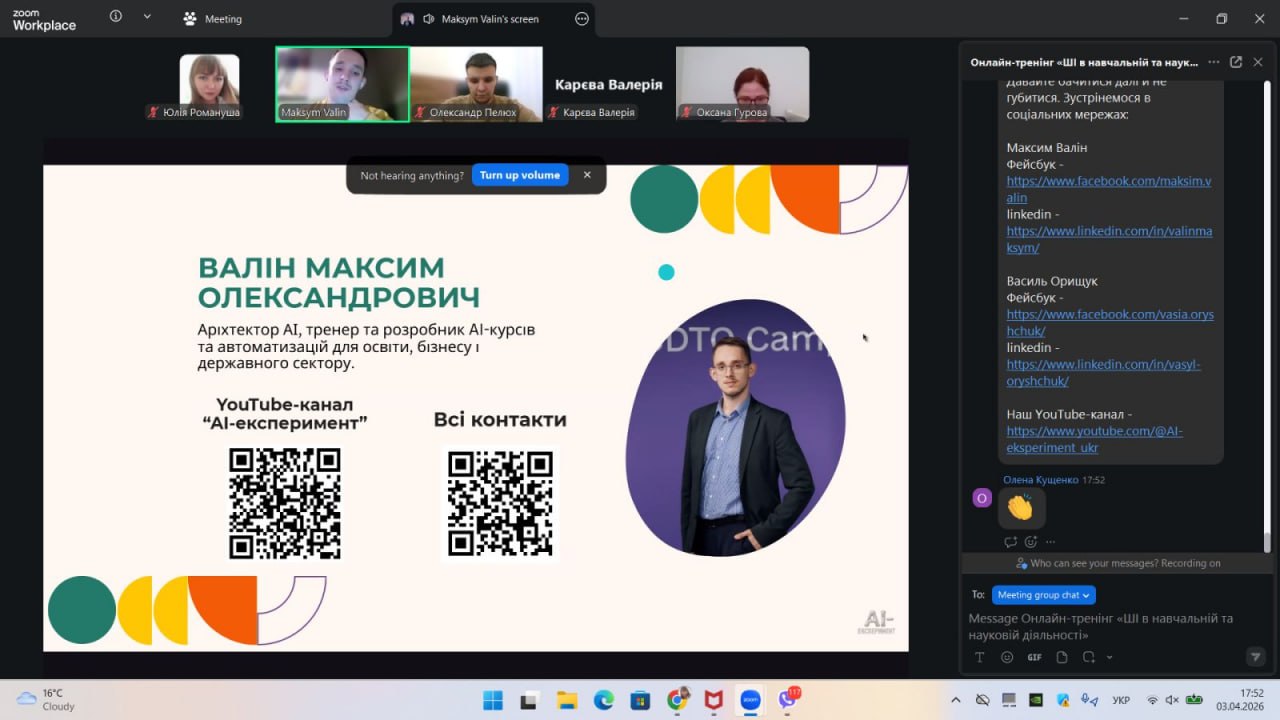This screenshot has height=720, width=1280.
Task: Open more options for the shared screen
Action: 582,19
